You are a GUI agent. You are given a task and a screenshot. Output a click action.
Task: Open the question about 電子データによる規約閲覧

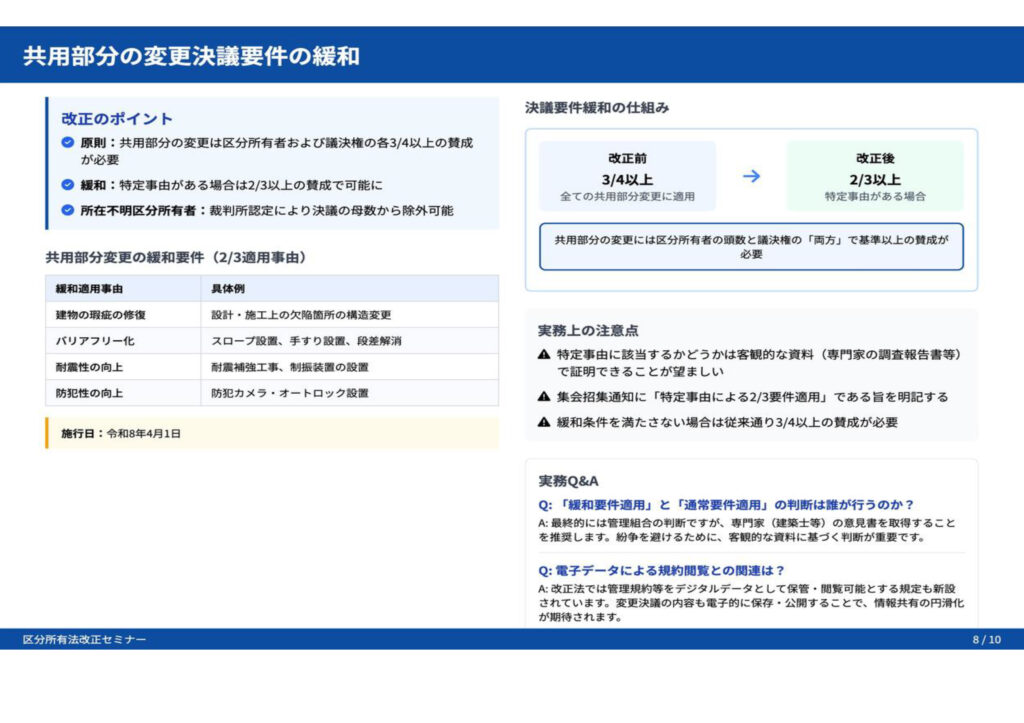pyautogui.click(x=662, y=570)
